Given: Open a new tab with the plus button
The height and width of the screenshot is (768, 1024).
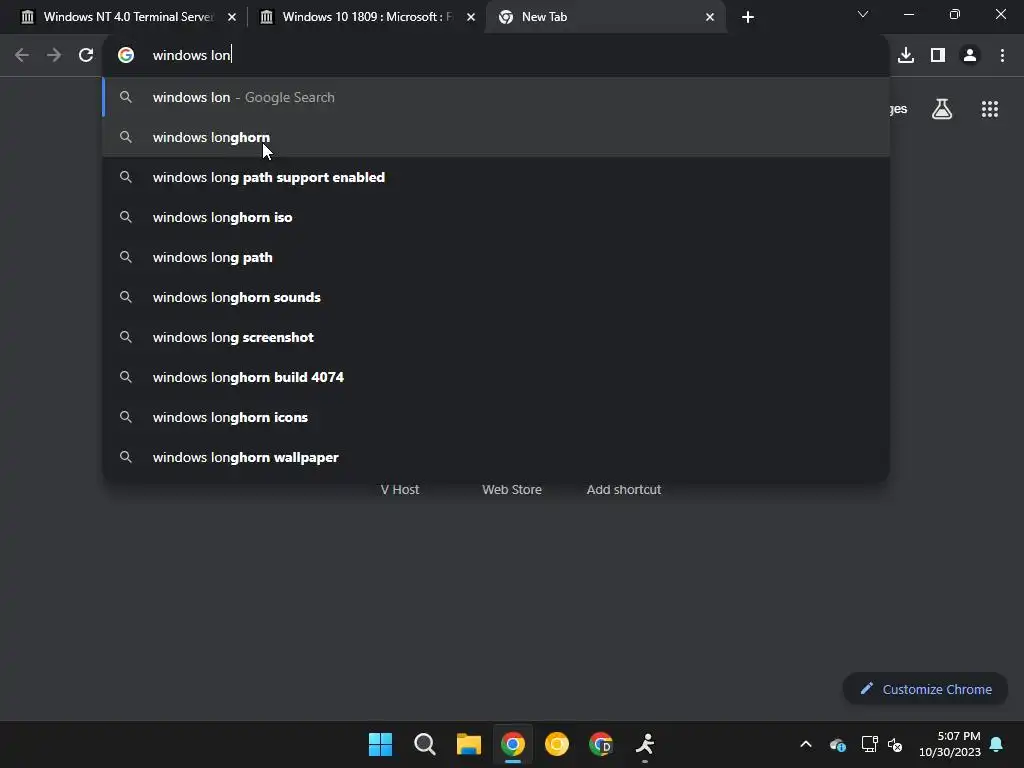Looking at the screenshot, I should 748,17.
